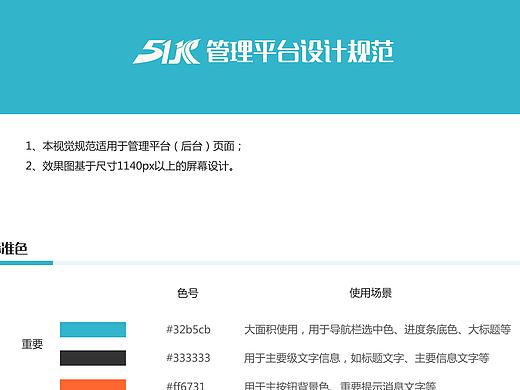Pick the orange #ff6731 color swatch

tap(93, 385)
